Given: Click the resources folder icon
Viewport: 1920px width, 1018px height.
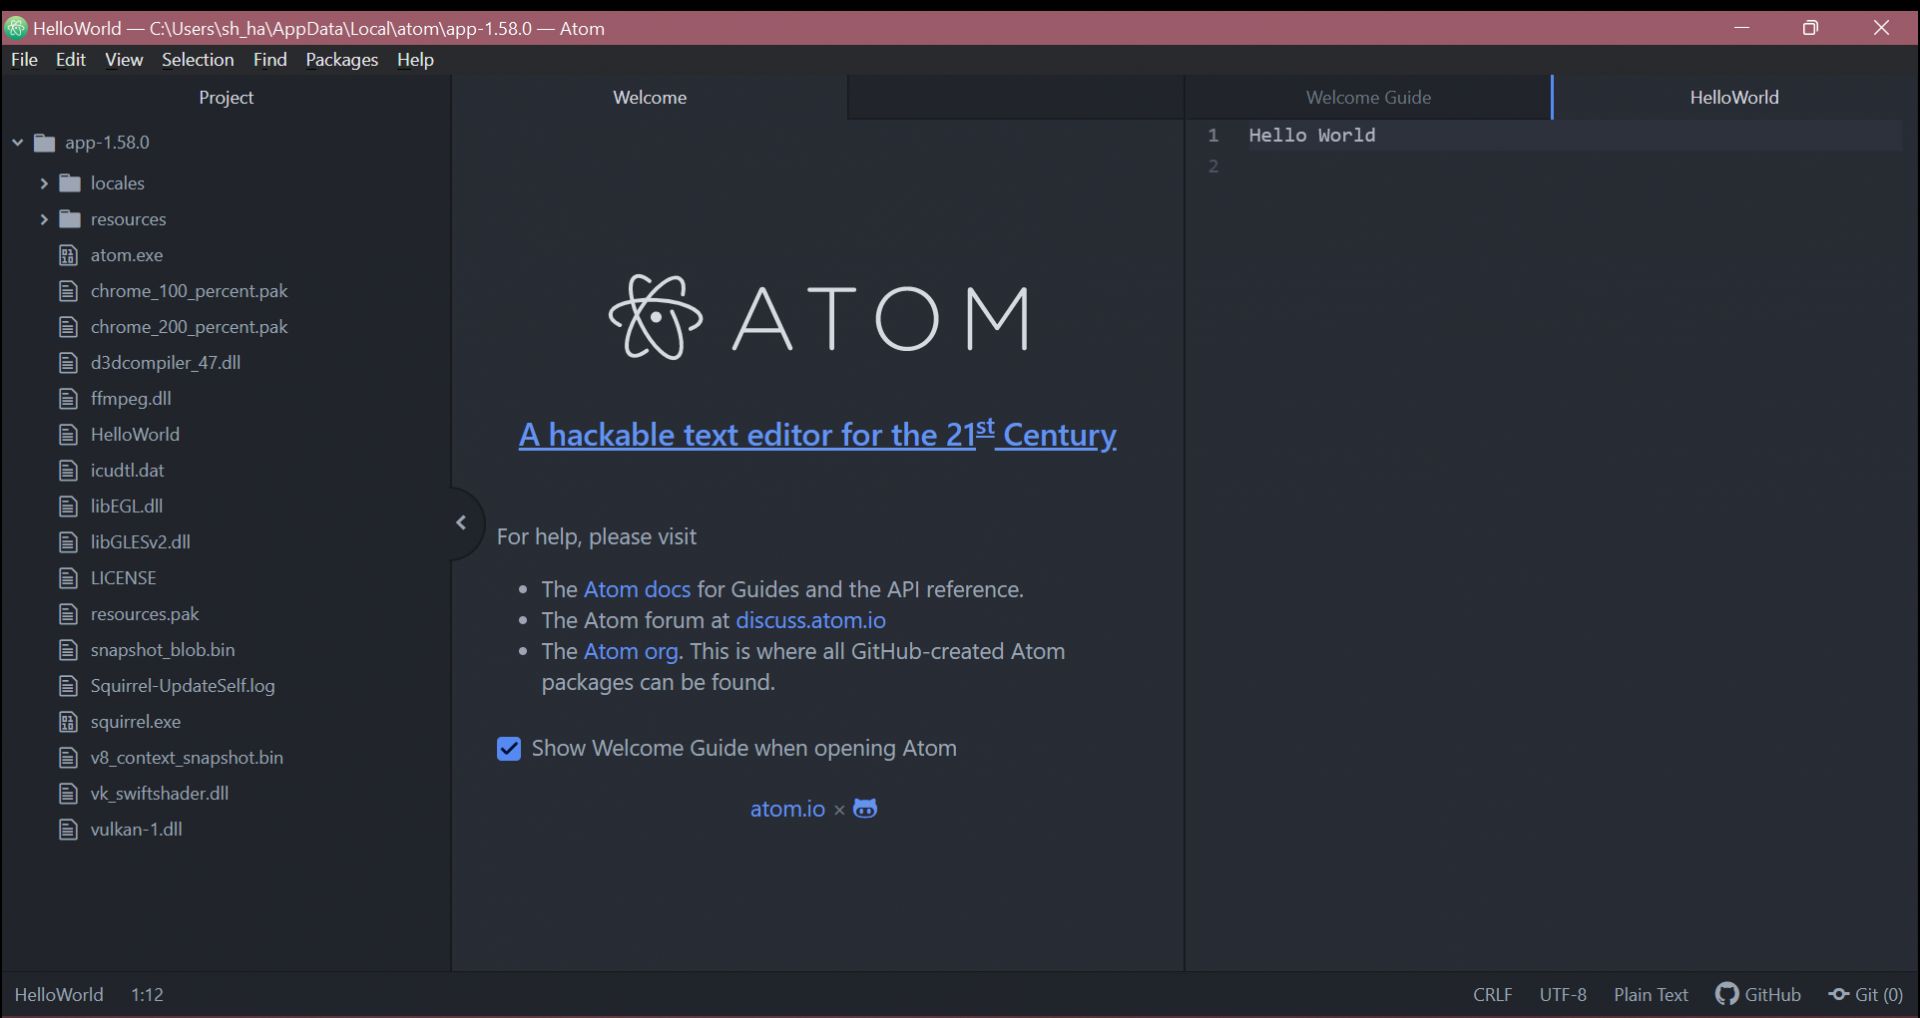Looking at the screenshot, I should [x=70, y=219].
